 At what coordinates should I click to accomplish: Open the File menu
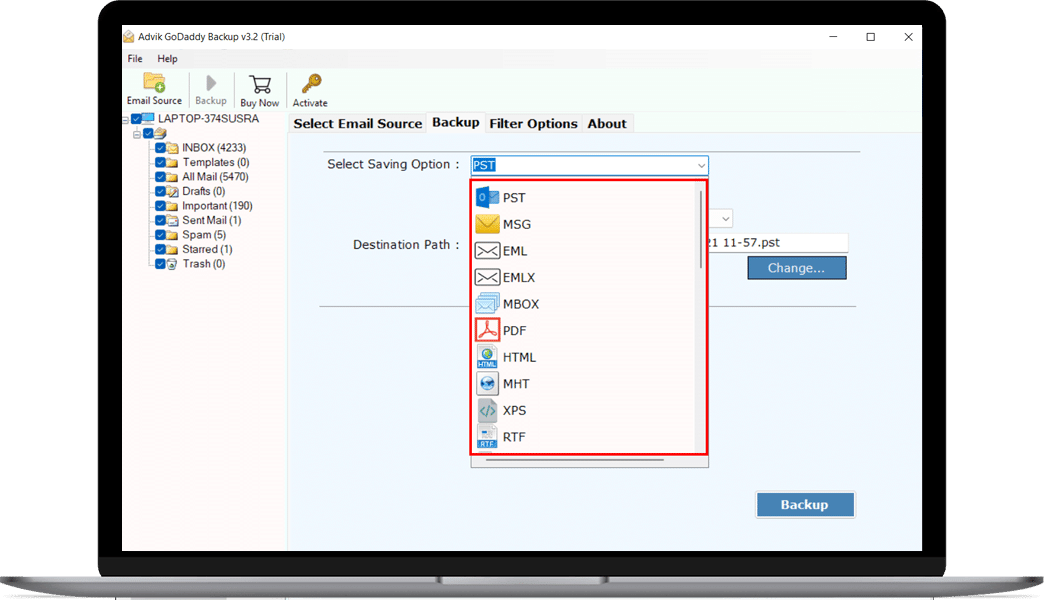(x=135, y=59)
